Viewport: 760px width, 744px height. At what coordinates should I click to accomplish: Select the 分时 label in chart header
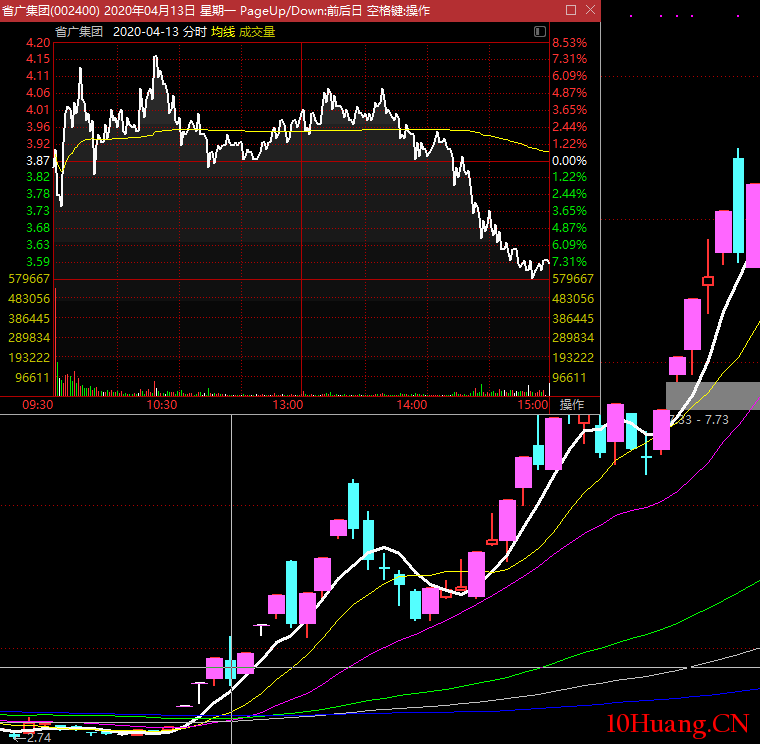pos(194,32)
